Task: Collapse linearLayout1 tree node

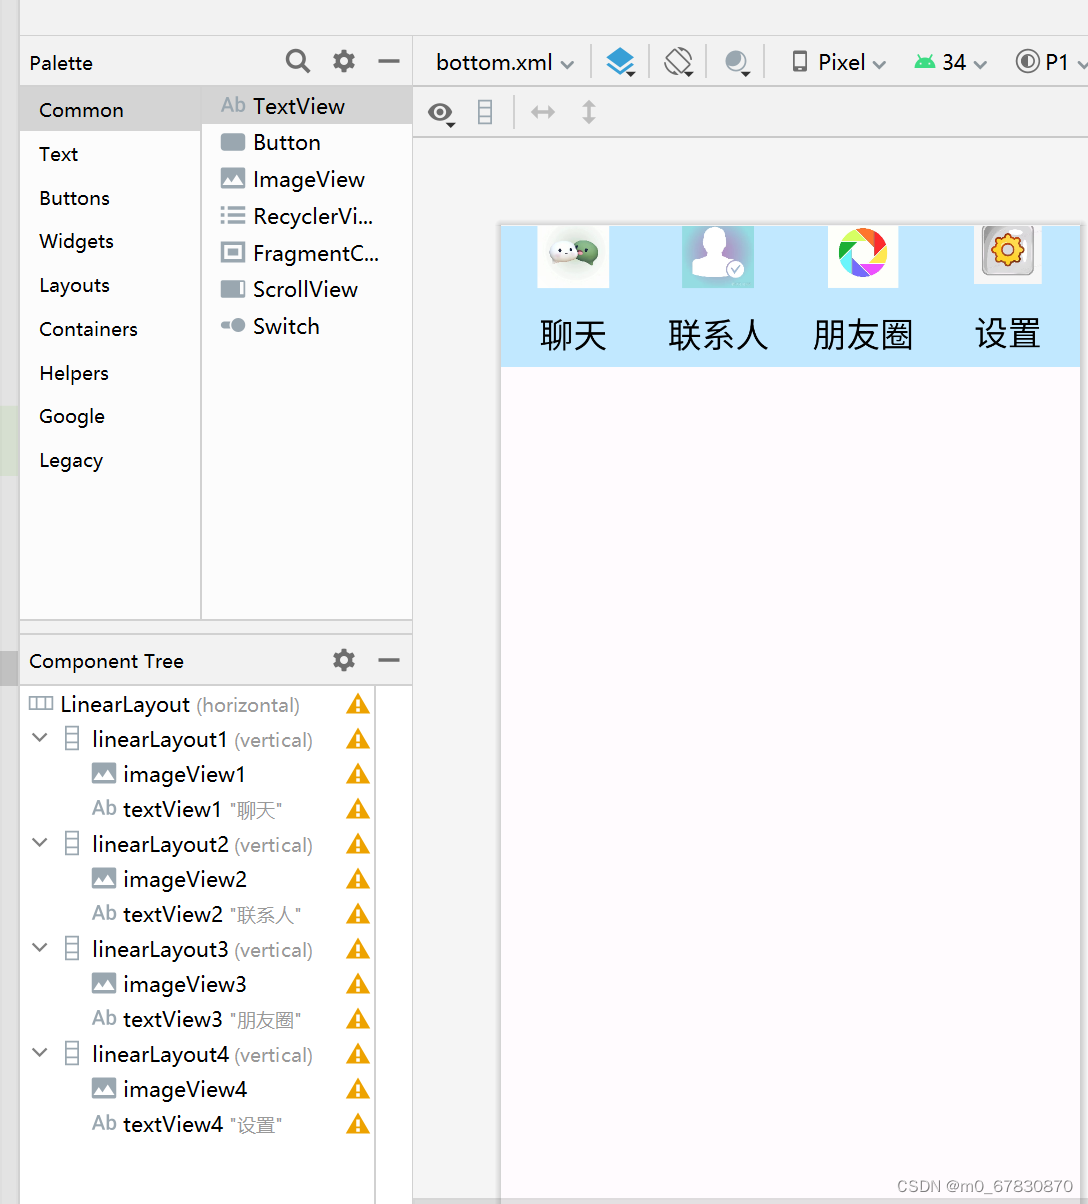Action: (40, 738)
